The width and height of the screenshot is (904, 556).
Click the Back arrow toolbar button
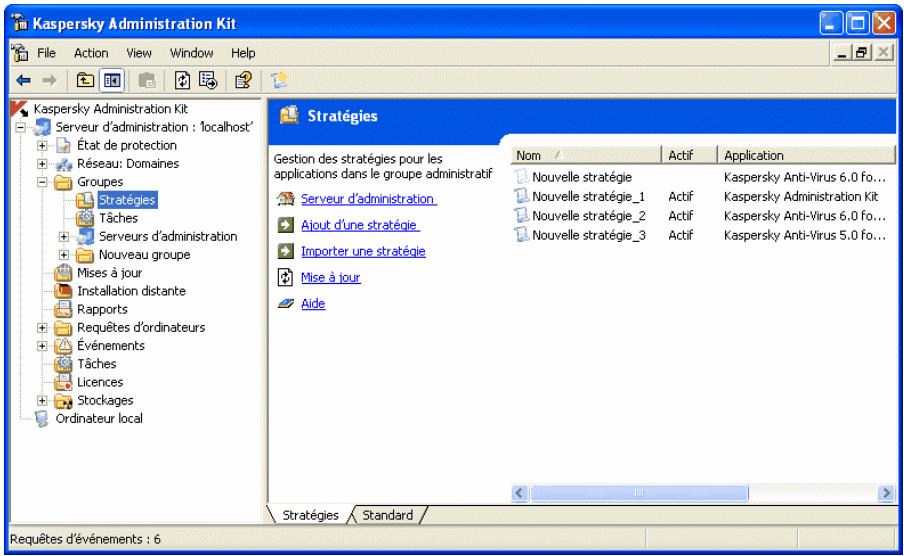tap(23, 80)
